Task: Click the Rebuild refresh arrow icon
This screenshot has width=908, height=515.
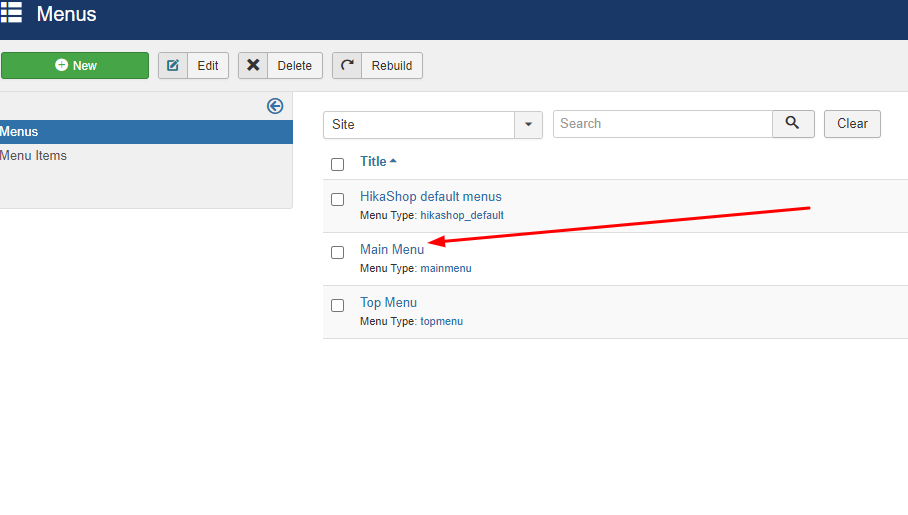Action: tap(347, 65)
